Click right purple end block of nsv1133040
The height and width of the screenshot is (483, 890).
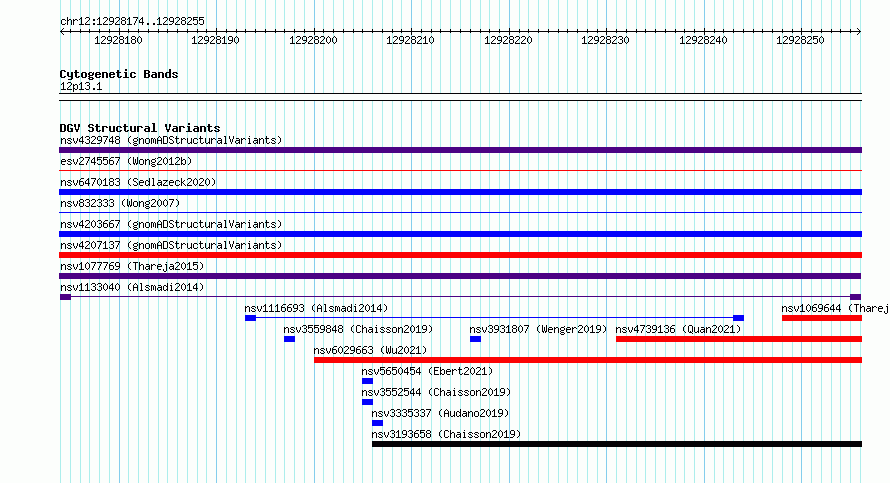pyautogui.click(x=855, y=297)
